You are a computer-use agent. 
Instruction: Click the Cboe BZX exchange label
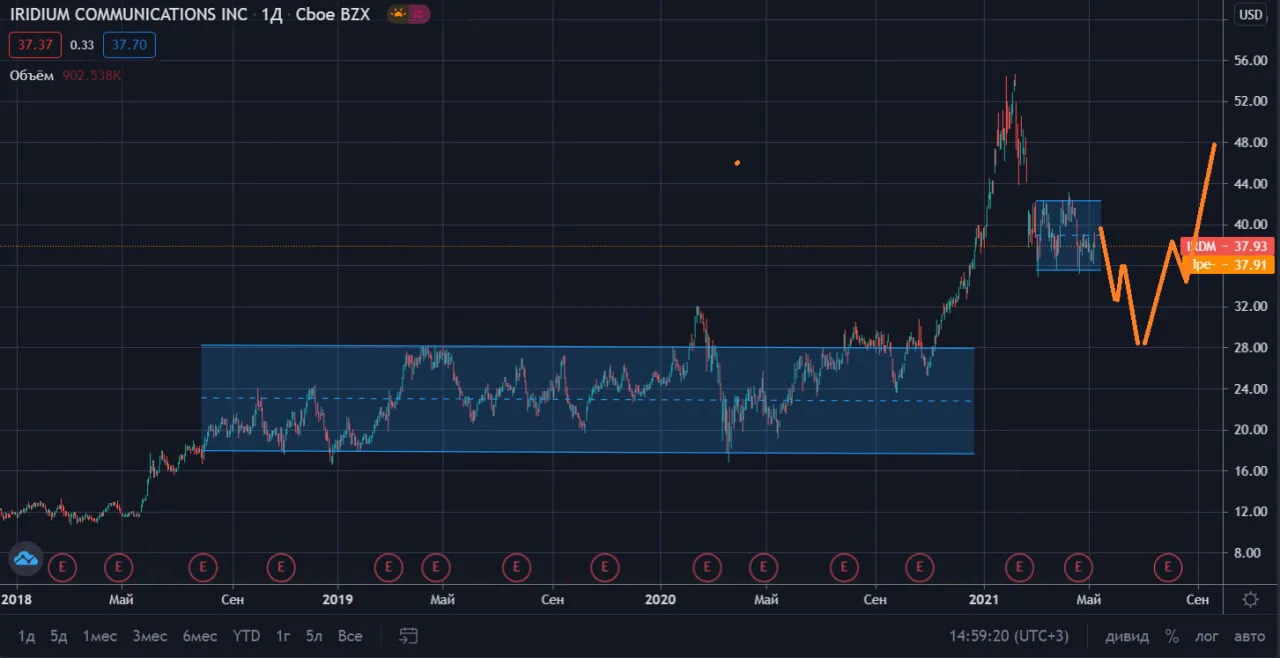(x=333, y=14)
